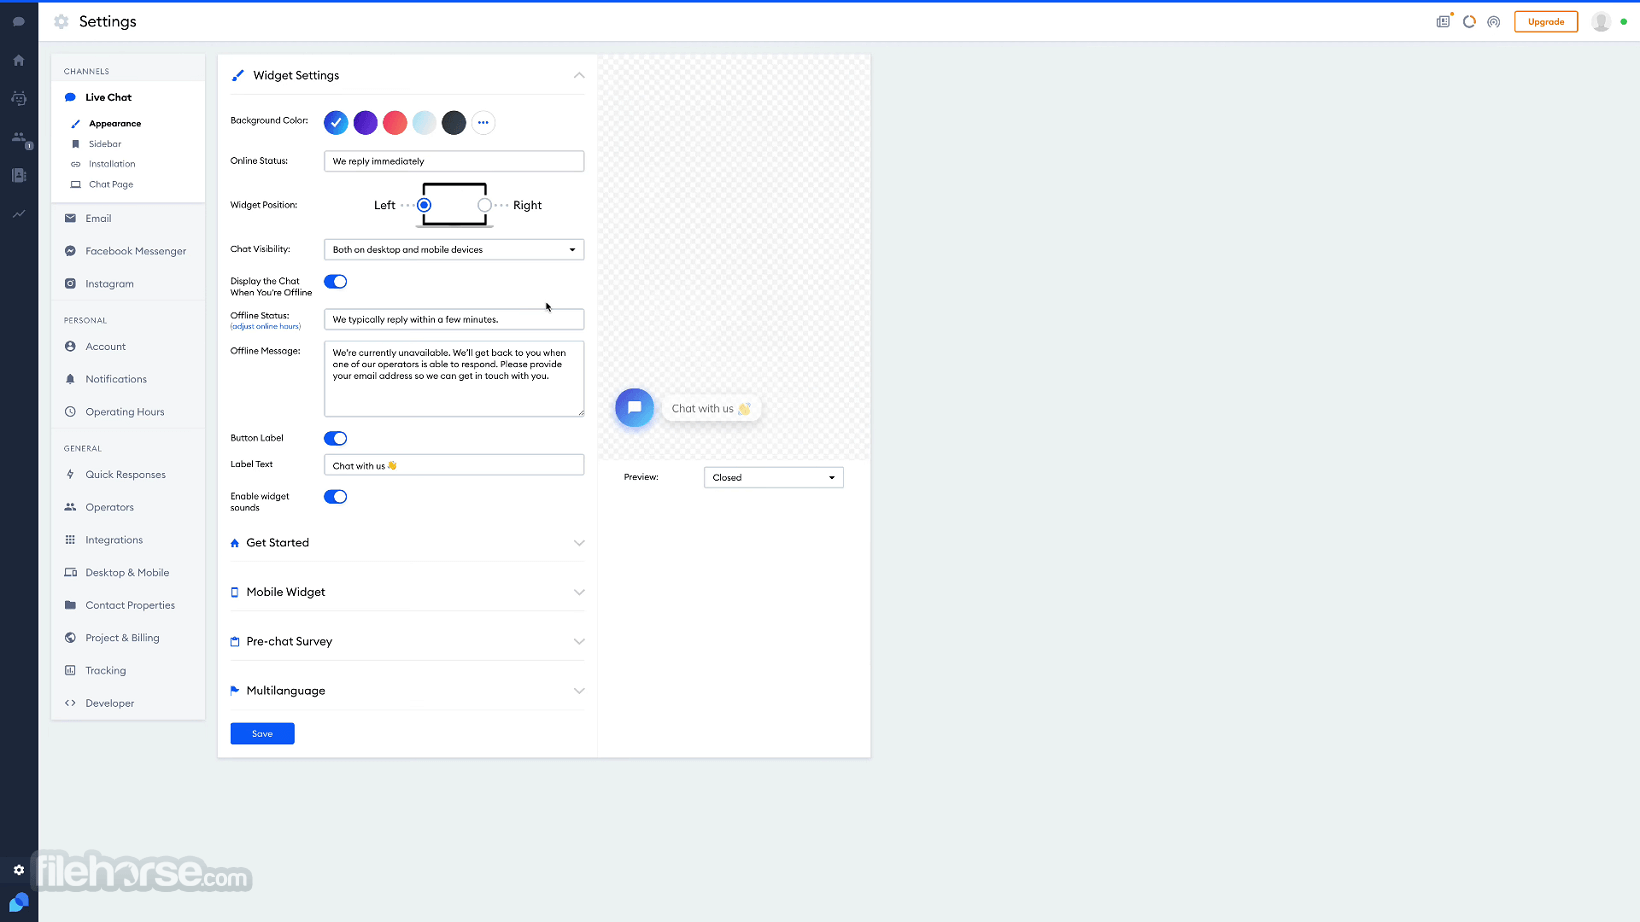The height and width of the screenshot is (922, 1640).
Task: Toggle Enable widget sounds switch
Action: [336, 497]
